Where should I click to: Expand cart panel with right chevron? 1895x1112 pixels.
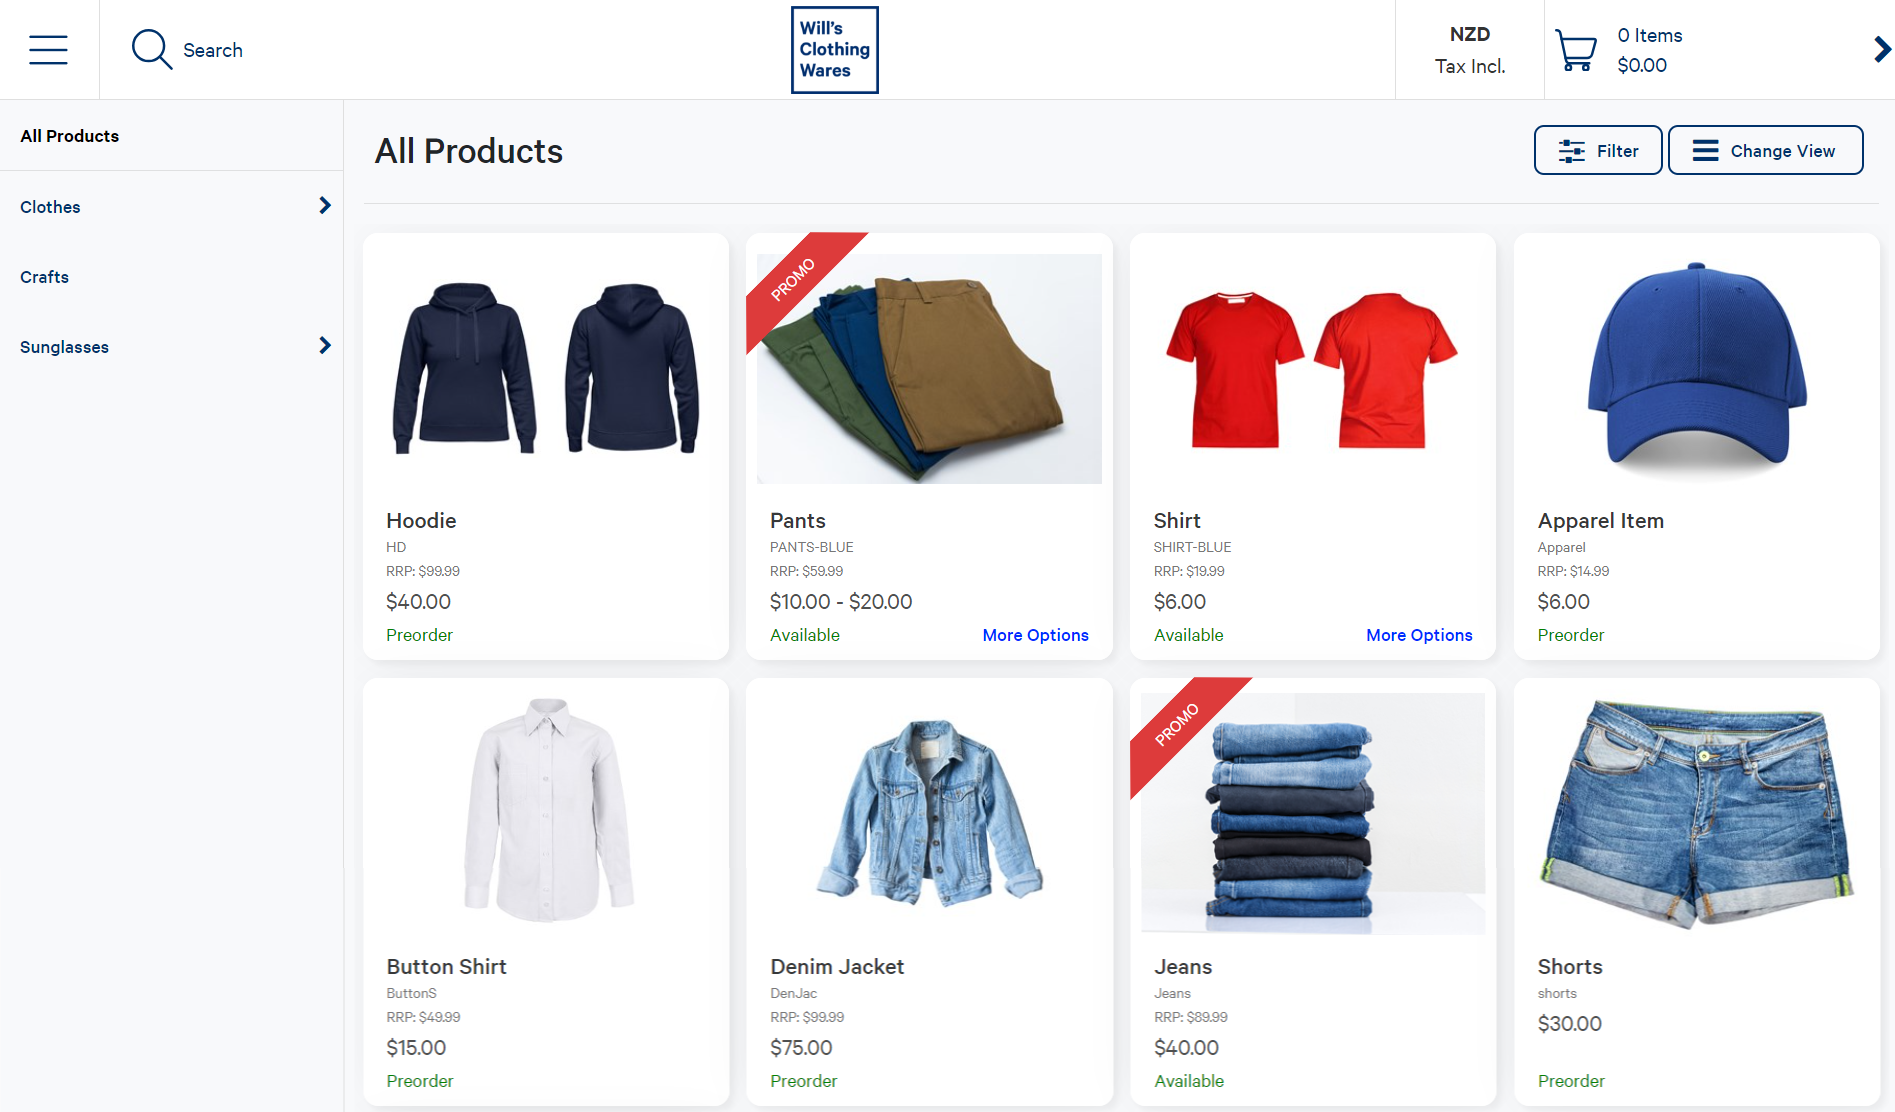(1881, 50)
